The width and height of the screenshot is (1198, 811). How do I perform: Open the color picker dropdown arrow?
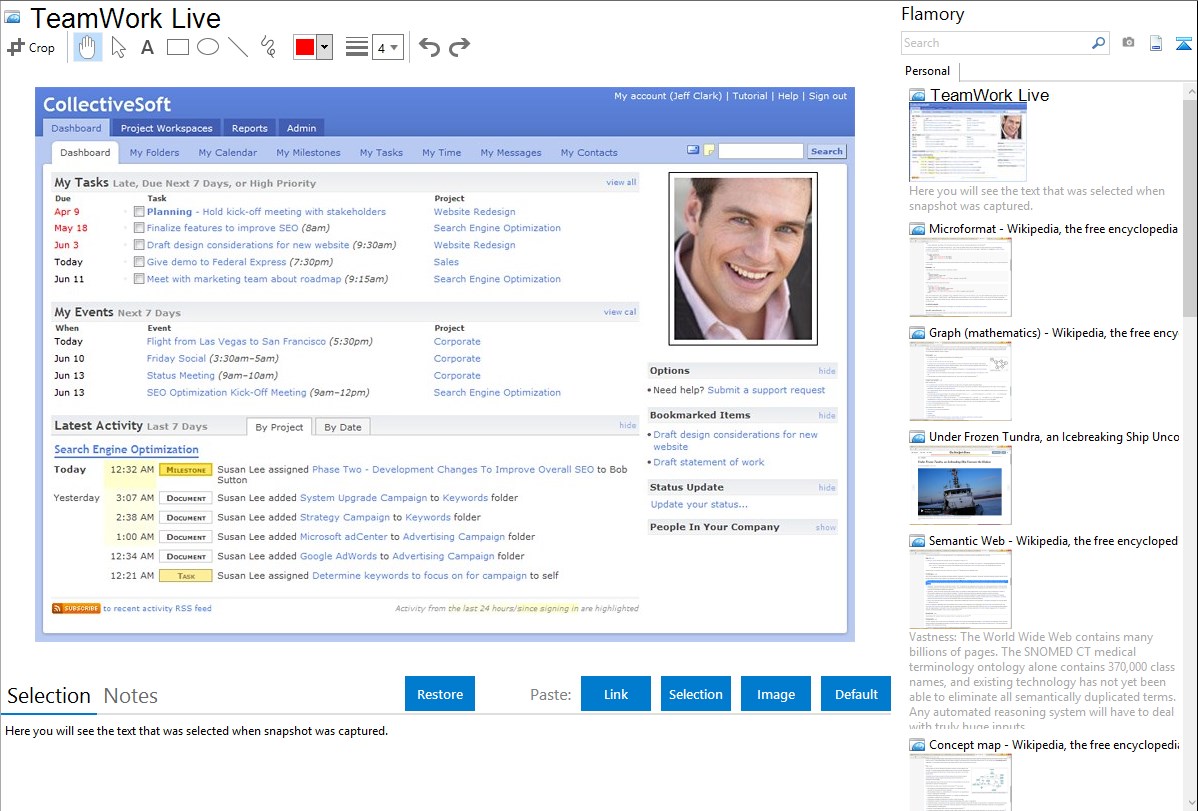(324, 47)
